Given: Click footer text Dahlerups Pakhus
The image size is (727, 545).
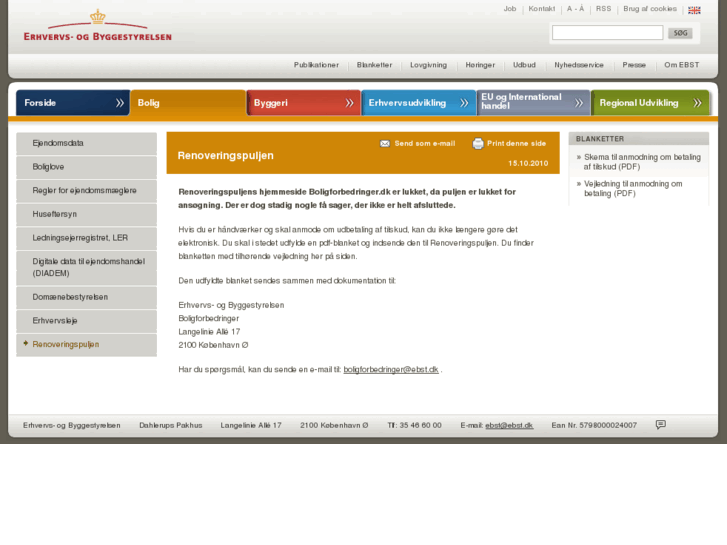Looking at the screenshot, I should 171,425.
